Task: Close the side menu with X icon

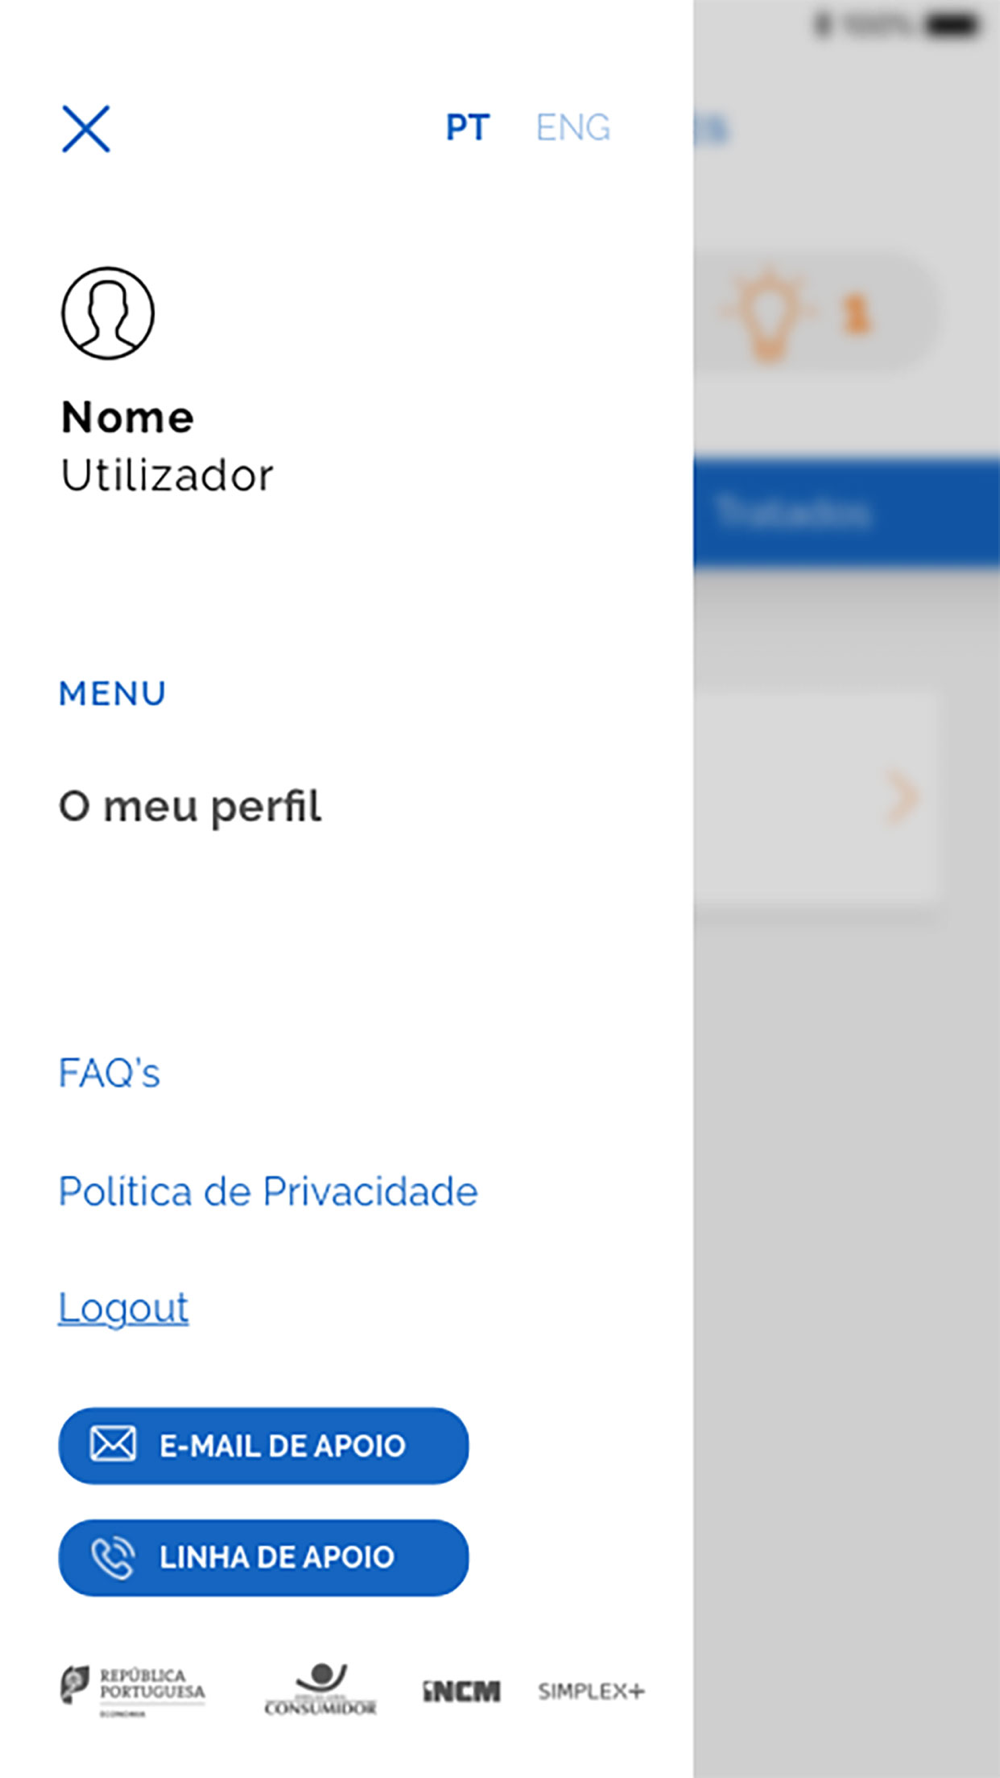Action: pyautogui.click(x=86, y=129)
